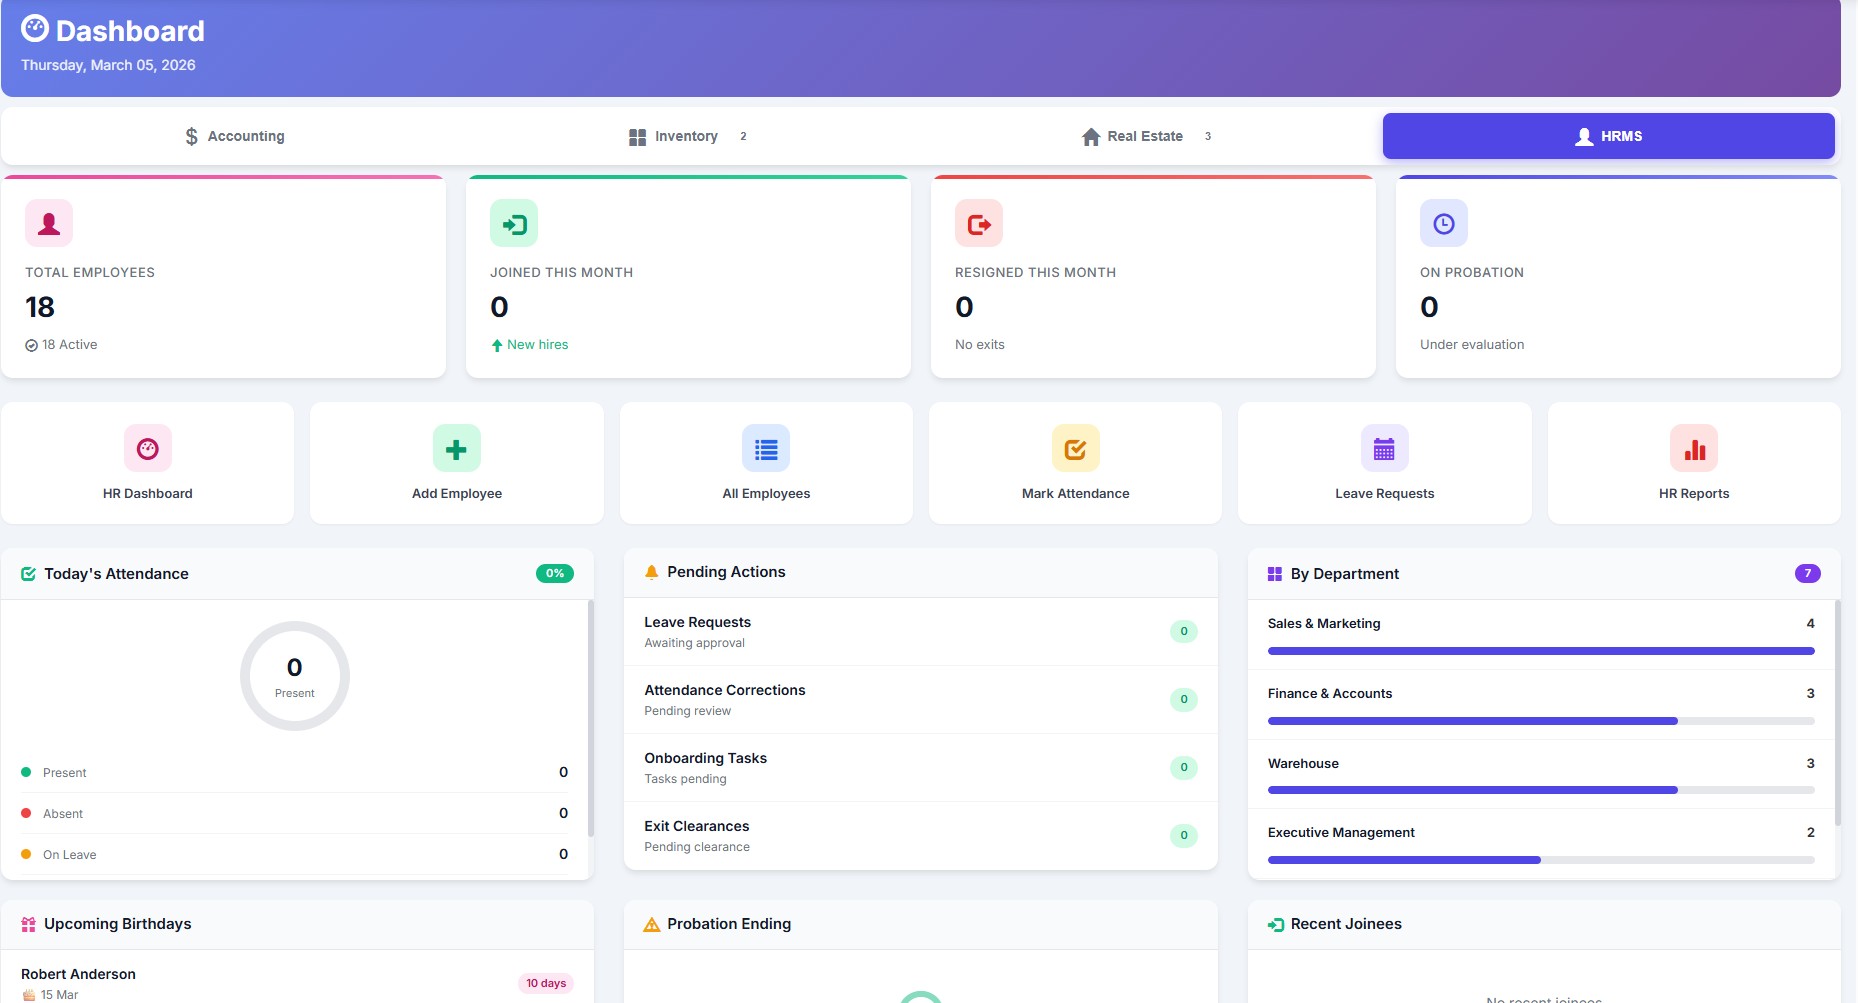Open the Inventory module tab
Viewport: 1858px width, 1003px height.
(686, 136)
